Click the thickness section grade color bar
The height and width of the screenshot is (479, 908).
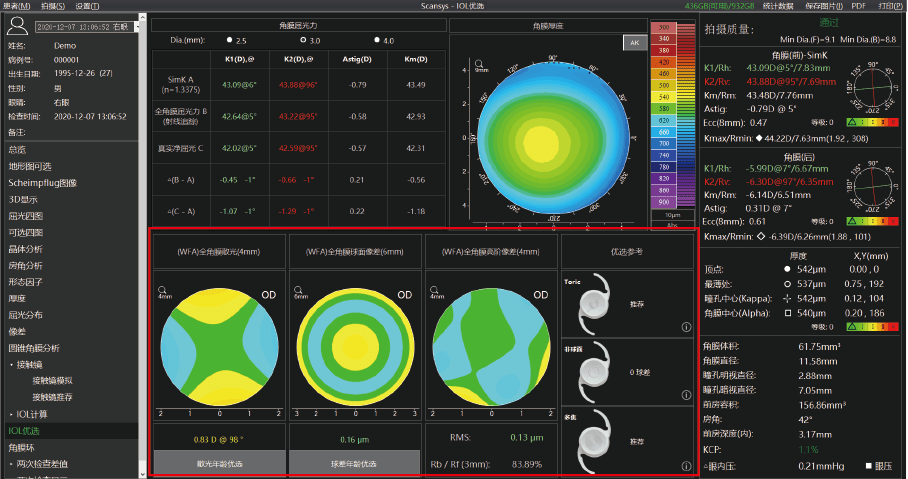pos(873,327)
